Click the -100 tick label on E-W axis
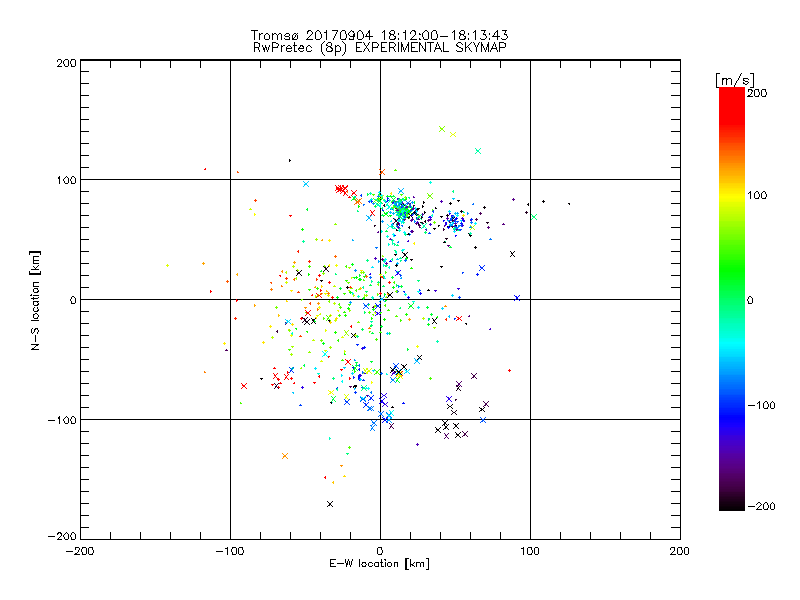The width and height of the screenshot is (800, 600). pos(230,551)
